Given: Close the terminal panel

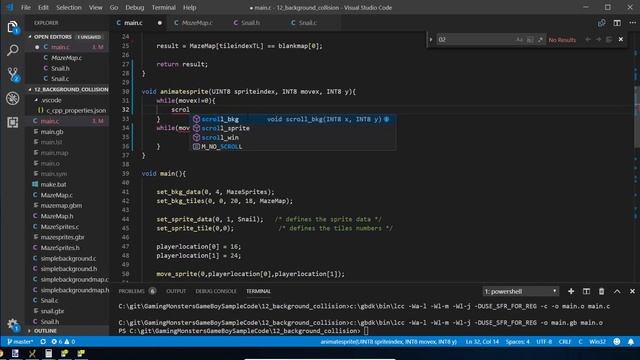Looking at the screenshot, I should [x=632, y=291].
